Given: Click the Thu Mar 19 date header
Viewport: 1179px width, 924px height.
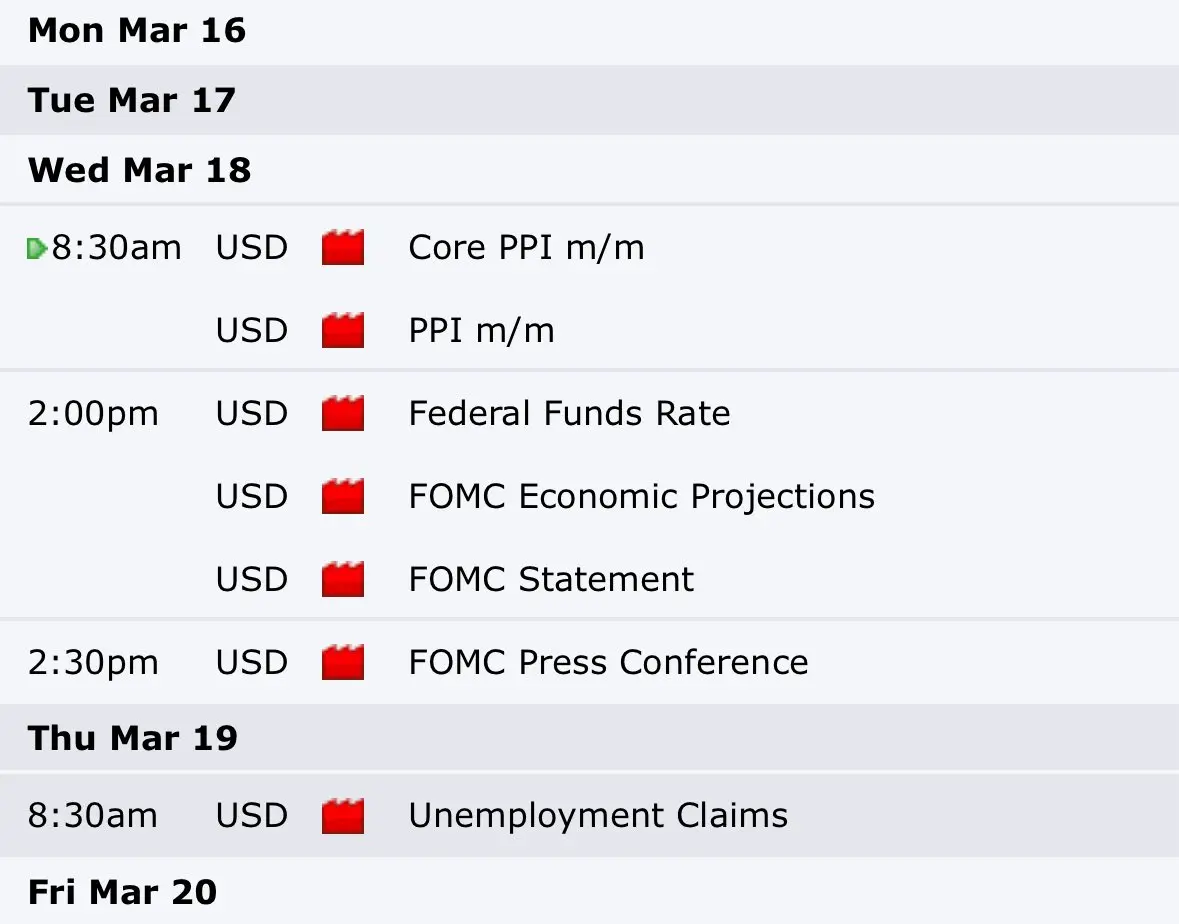Looking at the screenshot, I should tap(133, 739).
